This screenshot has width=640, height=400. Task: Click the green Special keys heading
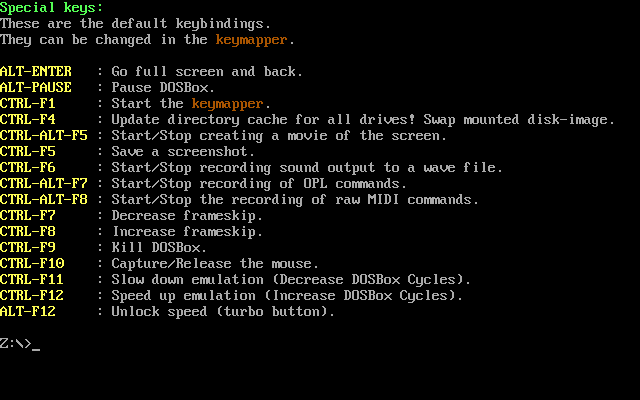tap(51, 7)
